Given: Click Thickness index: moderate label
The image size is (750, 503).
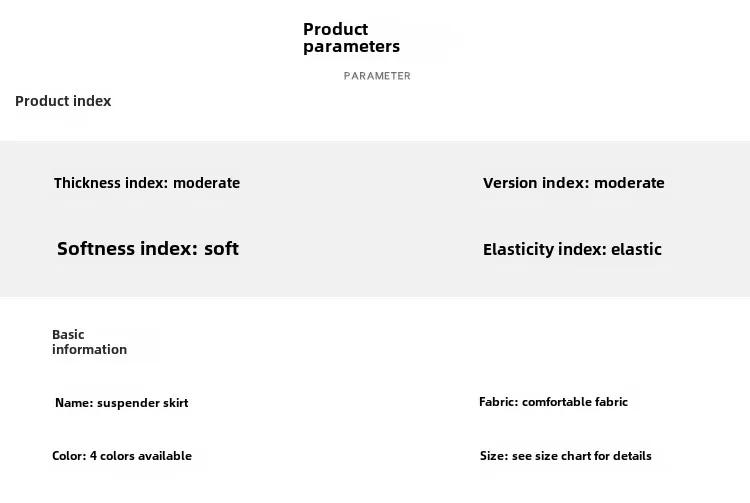Looking at the screenshot, I should pyautogui.click(x=147, y=183).
